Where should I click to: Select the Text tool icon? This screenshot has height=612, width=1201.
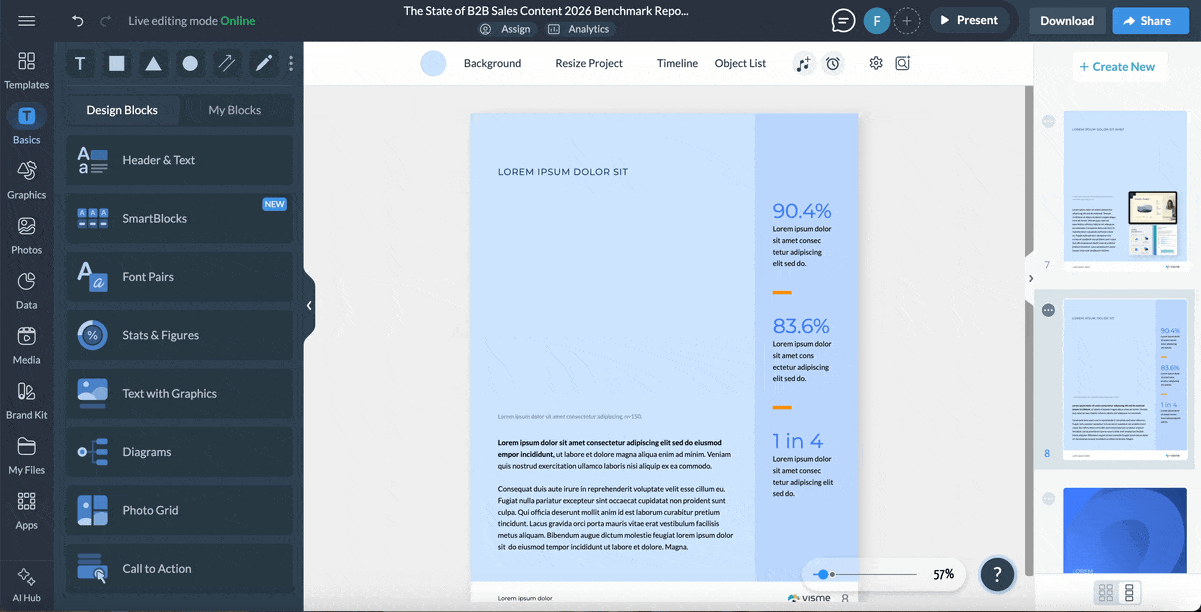80,63
